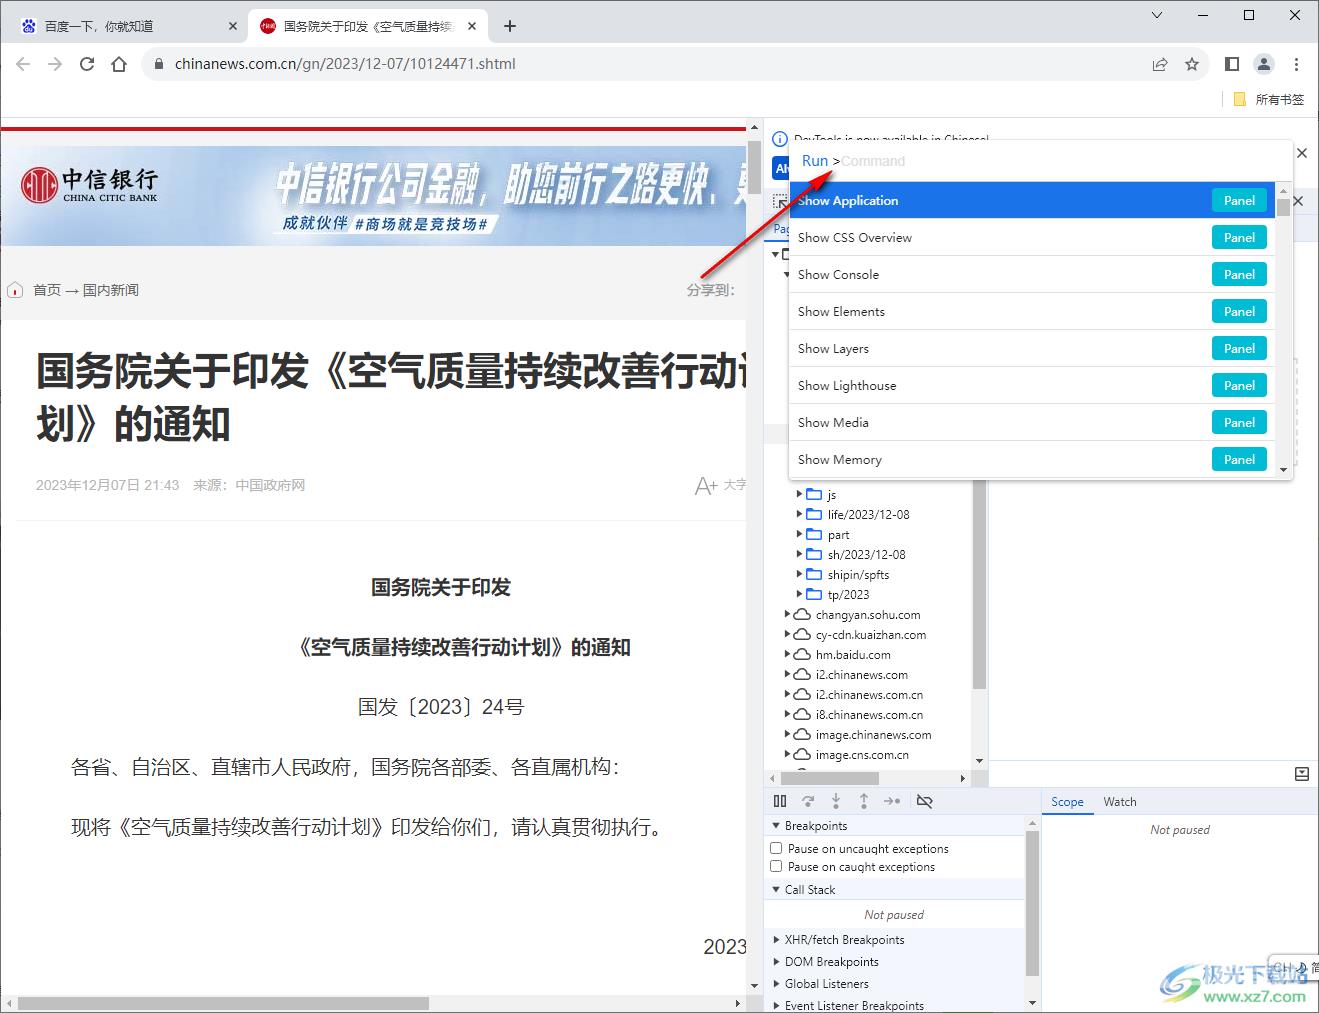Screen dimensions: 1319x1013
Task: Click the command menu scroll up arrow
Action: (x=1283, y=189)
